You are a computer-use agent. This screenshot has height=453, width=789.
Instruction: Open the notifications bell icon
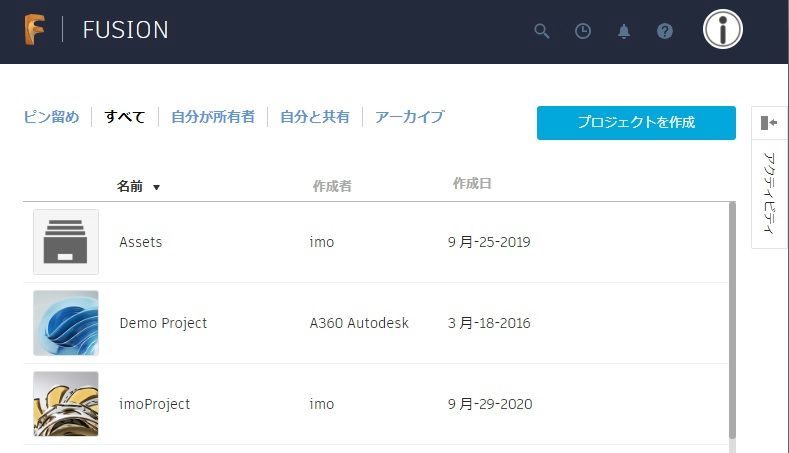(x=623, y=31)
